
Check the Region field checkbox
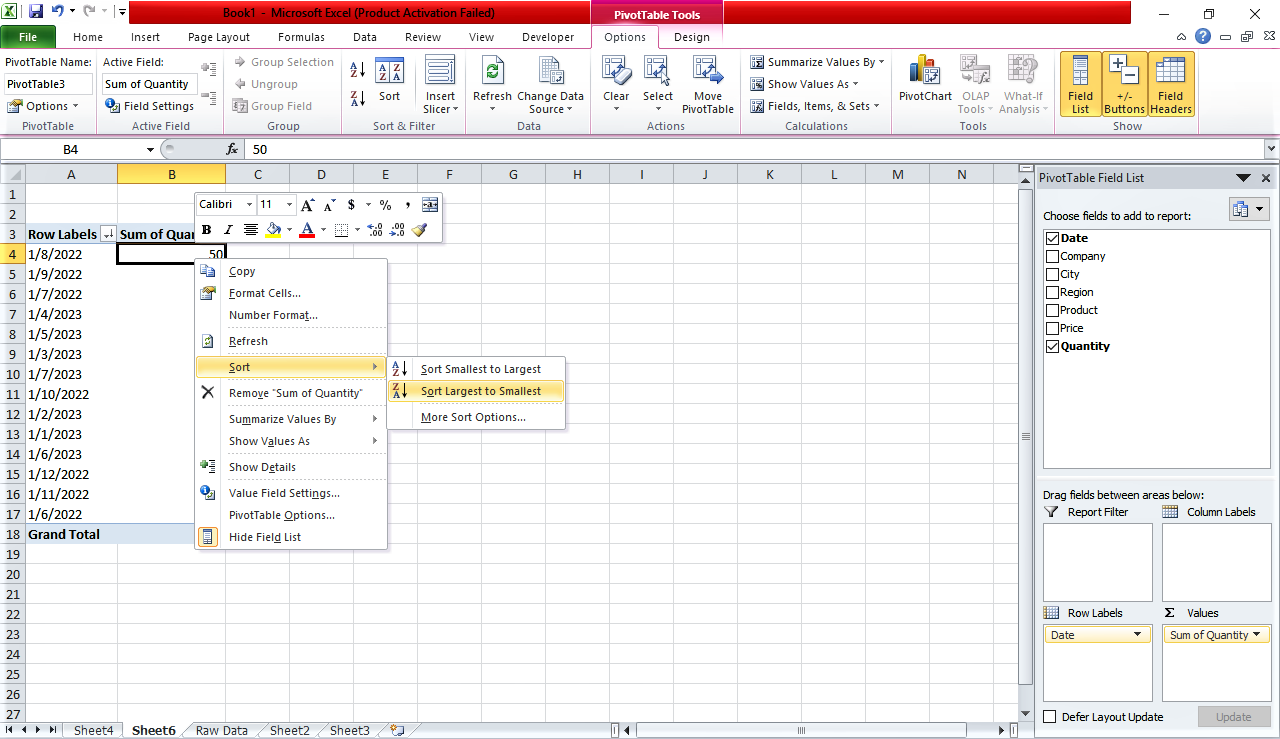point(1052,292)
